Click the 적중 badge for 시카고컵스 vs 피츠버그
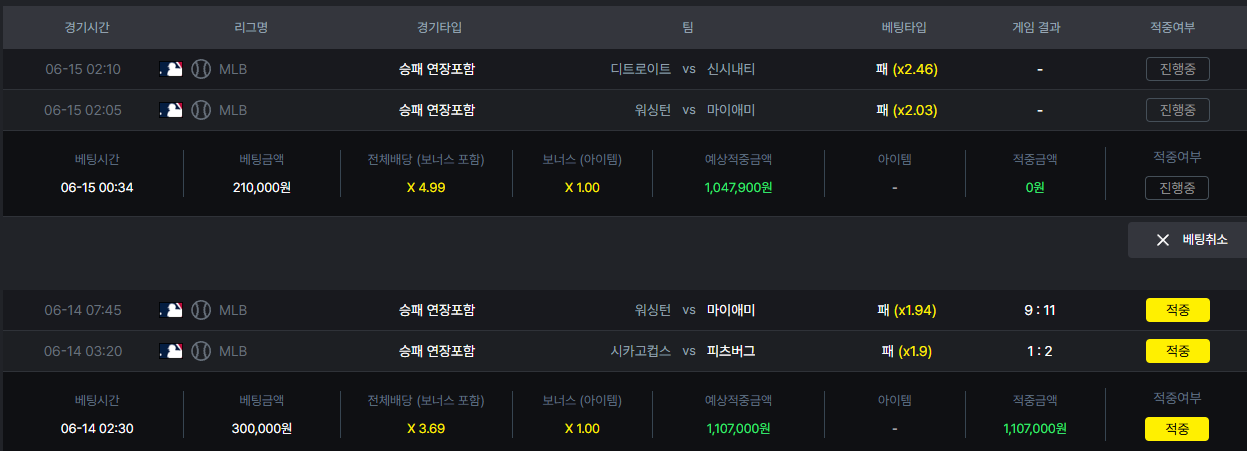The height and width of the screenshot is (451, 1247). [x=1178, y=351]
